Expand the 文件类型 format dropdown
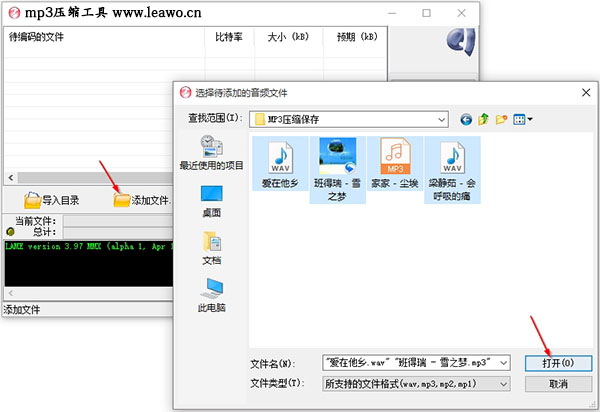600x412 pixels. (x=504, y=384)
